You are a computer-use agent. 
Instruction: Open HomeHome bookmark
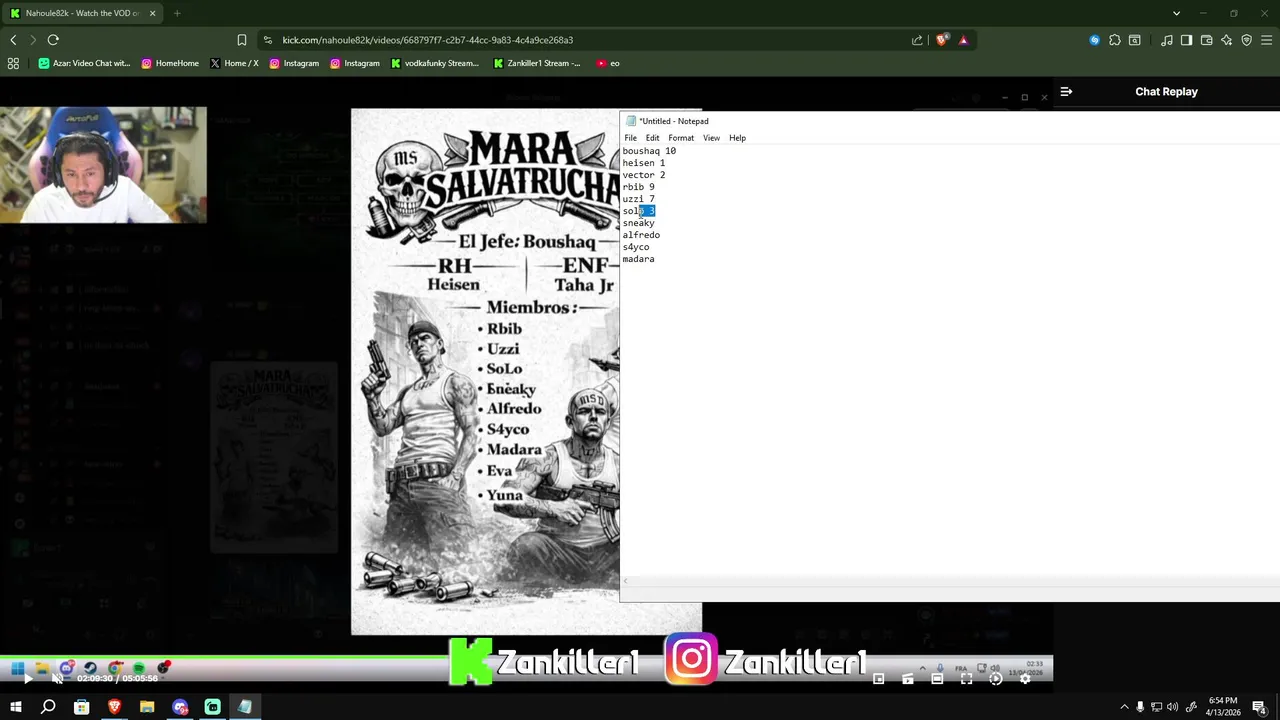[170, 63]
